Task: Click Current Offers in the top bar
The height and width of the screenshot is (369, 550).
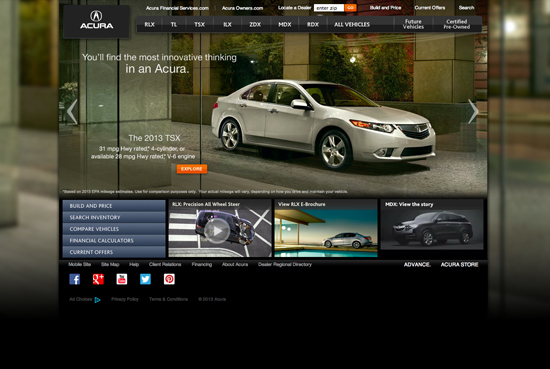Action: (430, 8)
